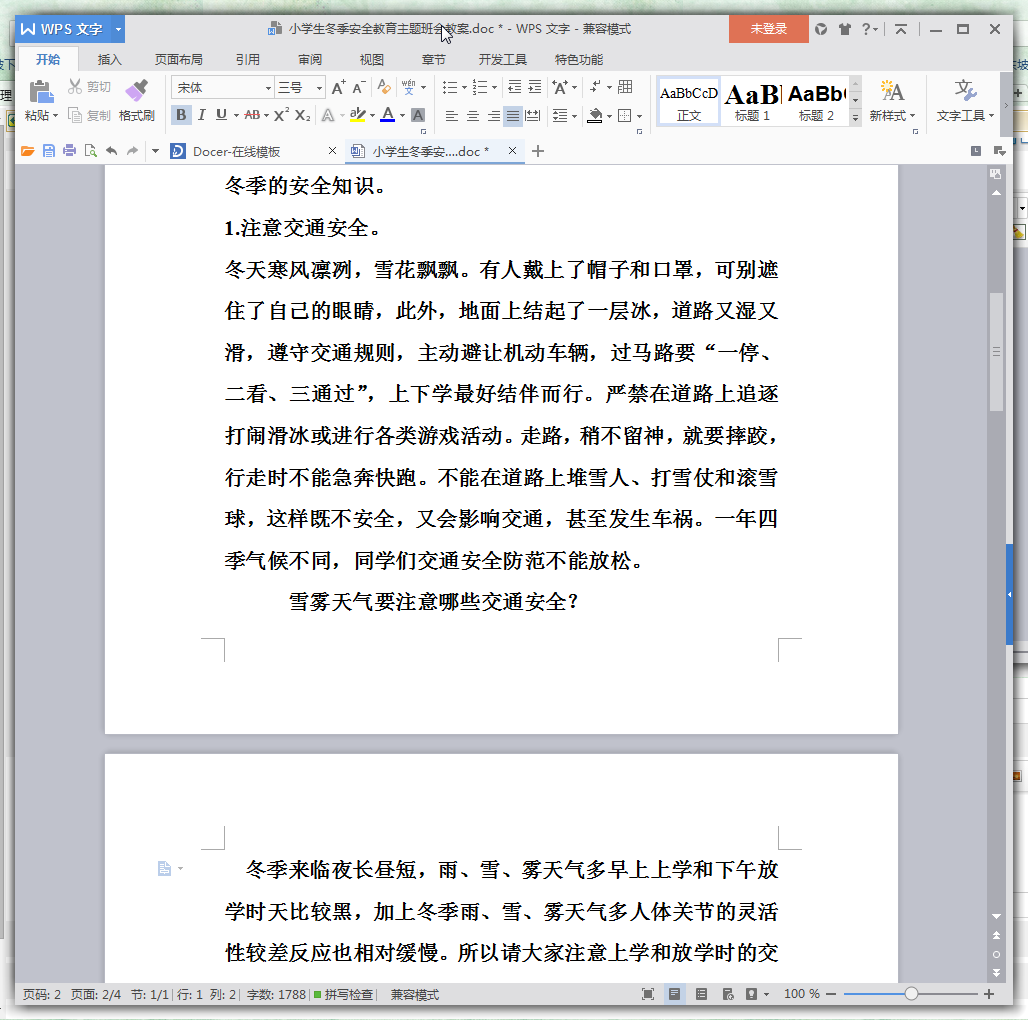Increase paragraph indent

[x=535, y=87]
